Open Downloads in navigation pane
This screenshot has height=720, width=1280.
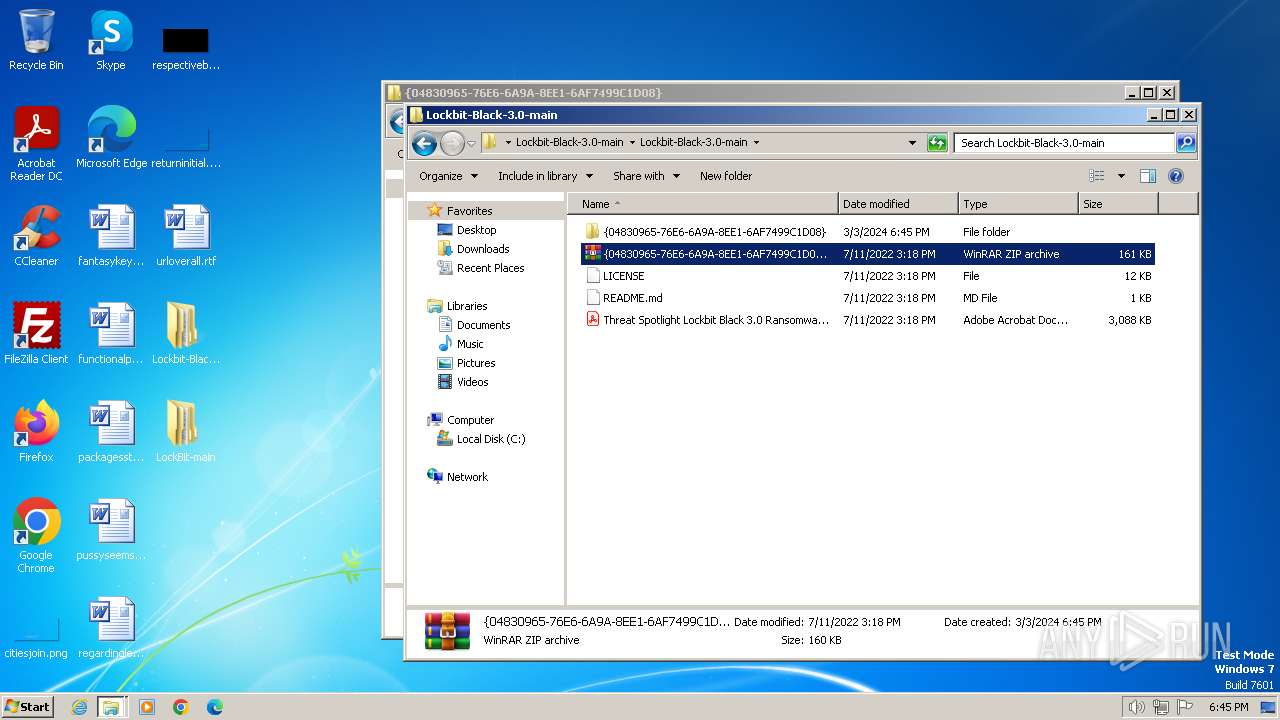pyautogui.click(x=483, y=249)
